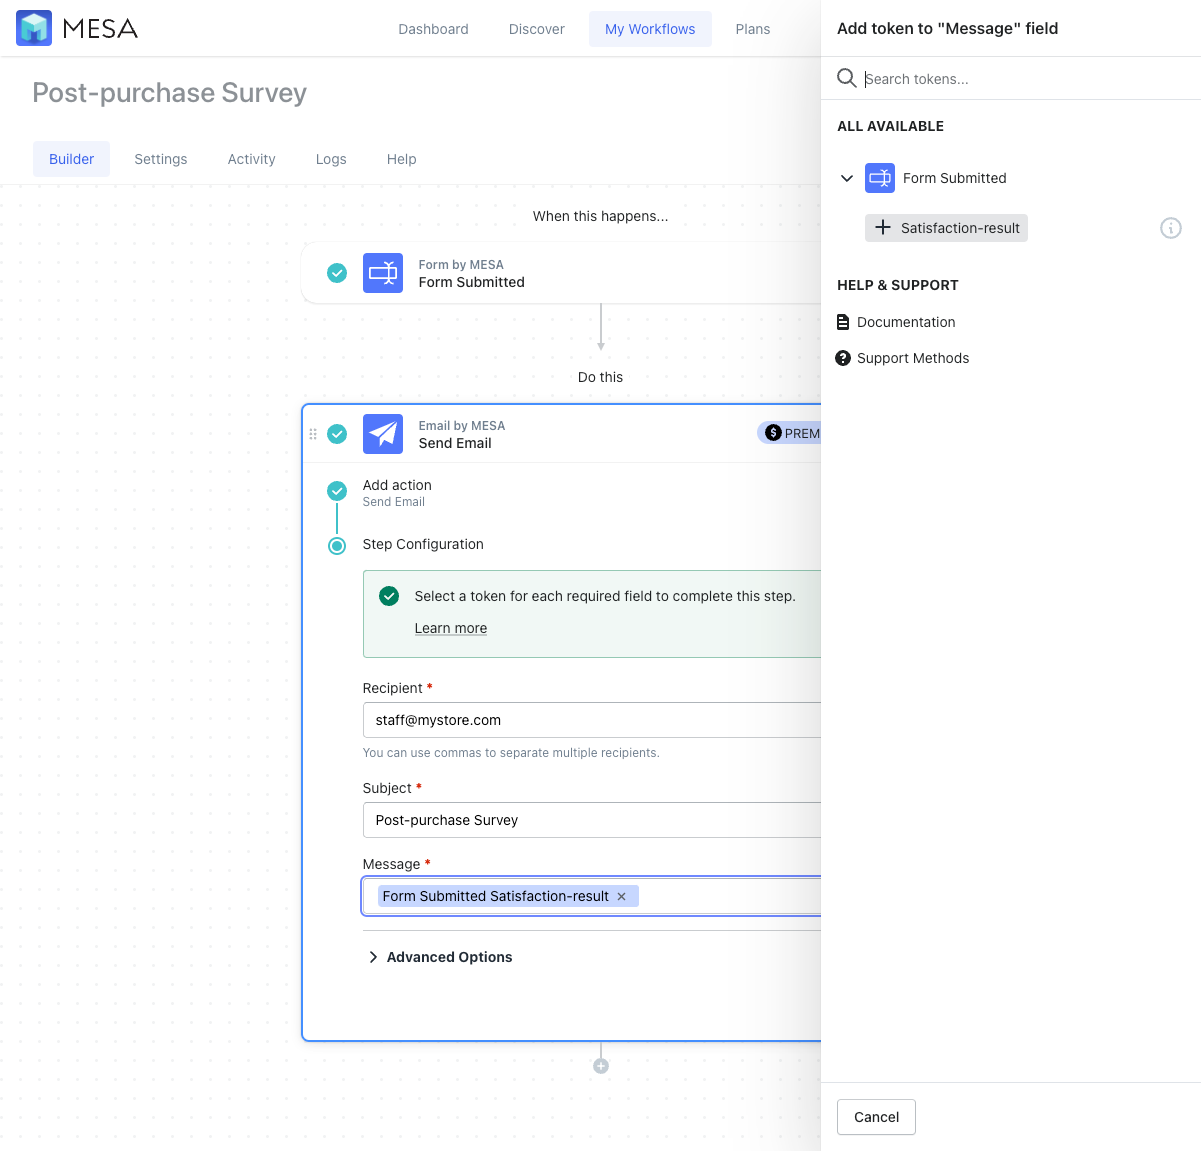Screen dimensions: 1201x1151
Task: Click the Documentation page icon
Action: [843, 321]
